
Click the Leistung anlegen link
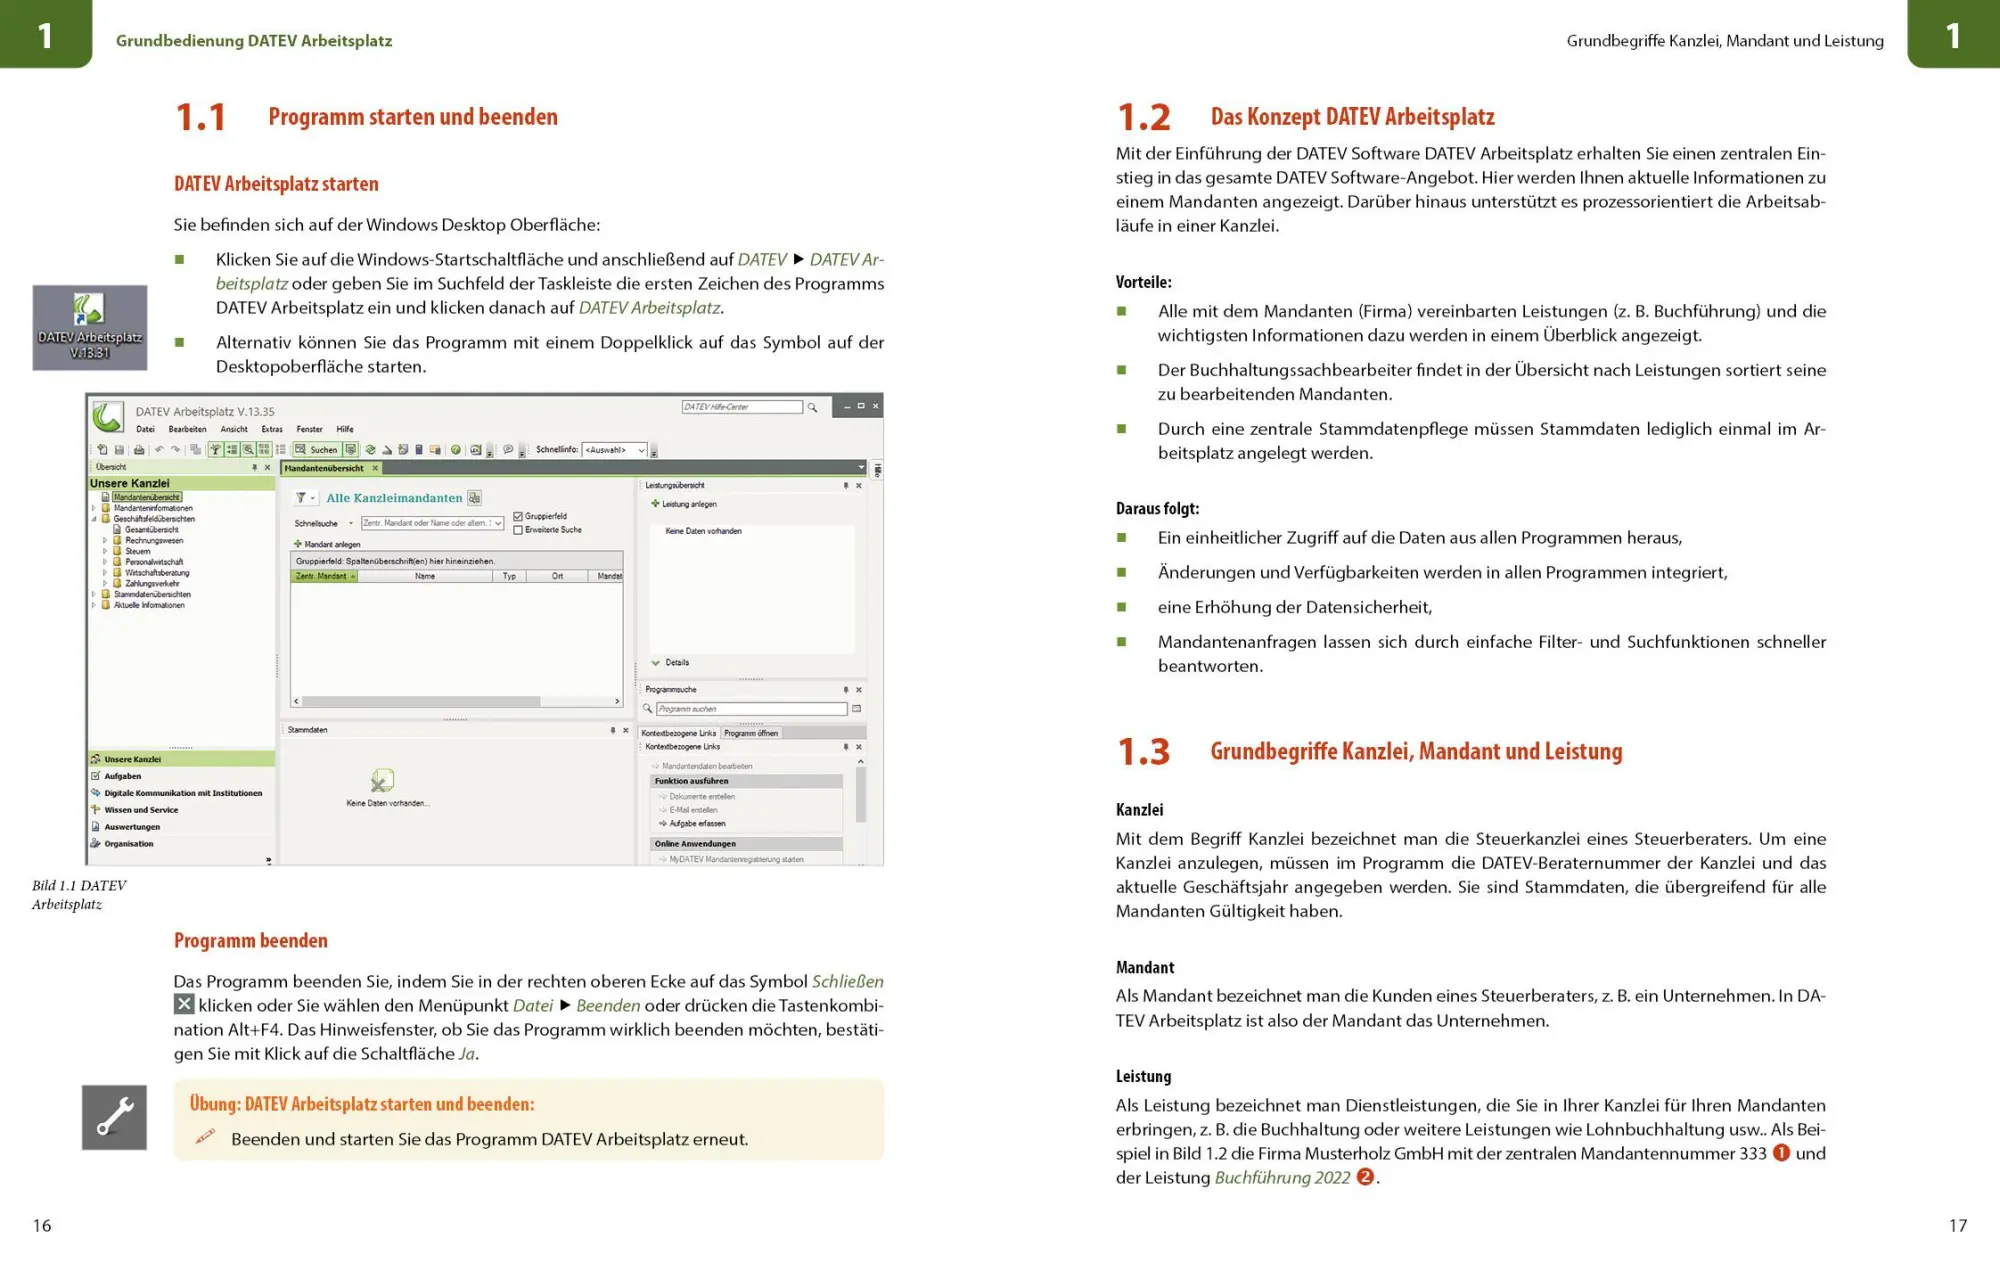pos(685,504)
